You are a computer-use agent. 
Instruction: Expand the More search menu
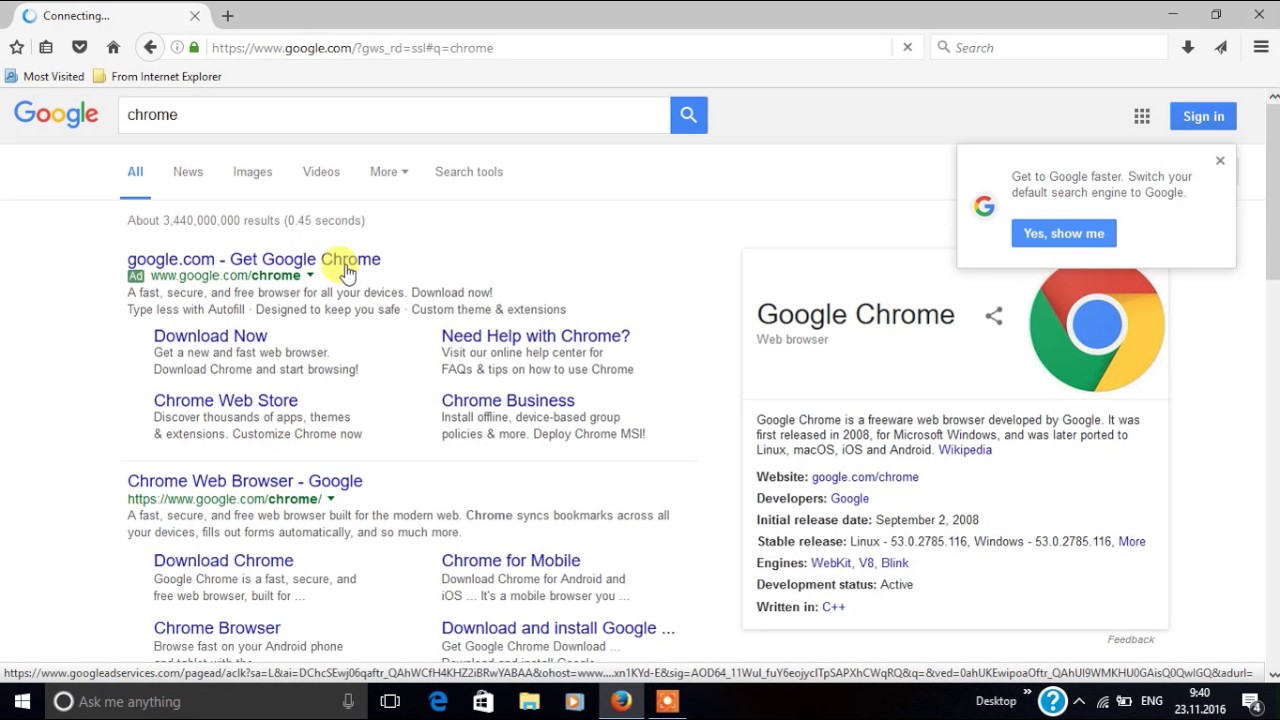(x=389, y=172)
